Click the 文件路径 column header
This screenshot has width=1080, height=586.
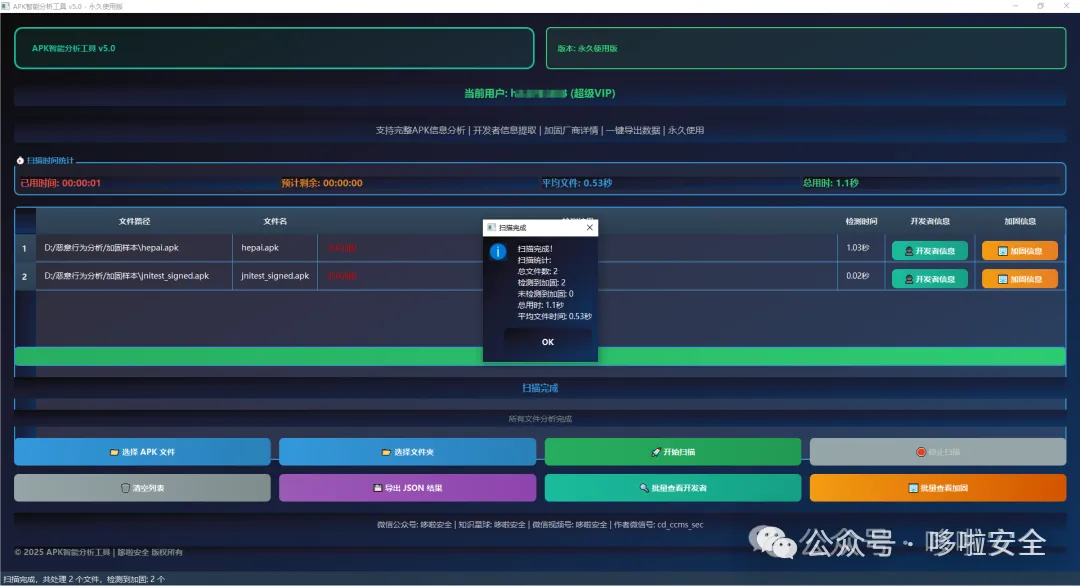coord(134,221)
